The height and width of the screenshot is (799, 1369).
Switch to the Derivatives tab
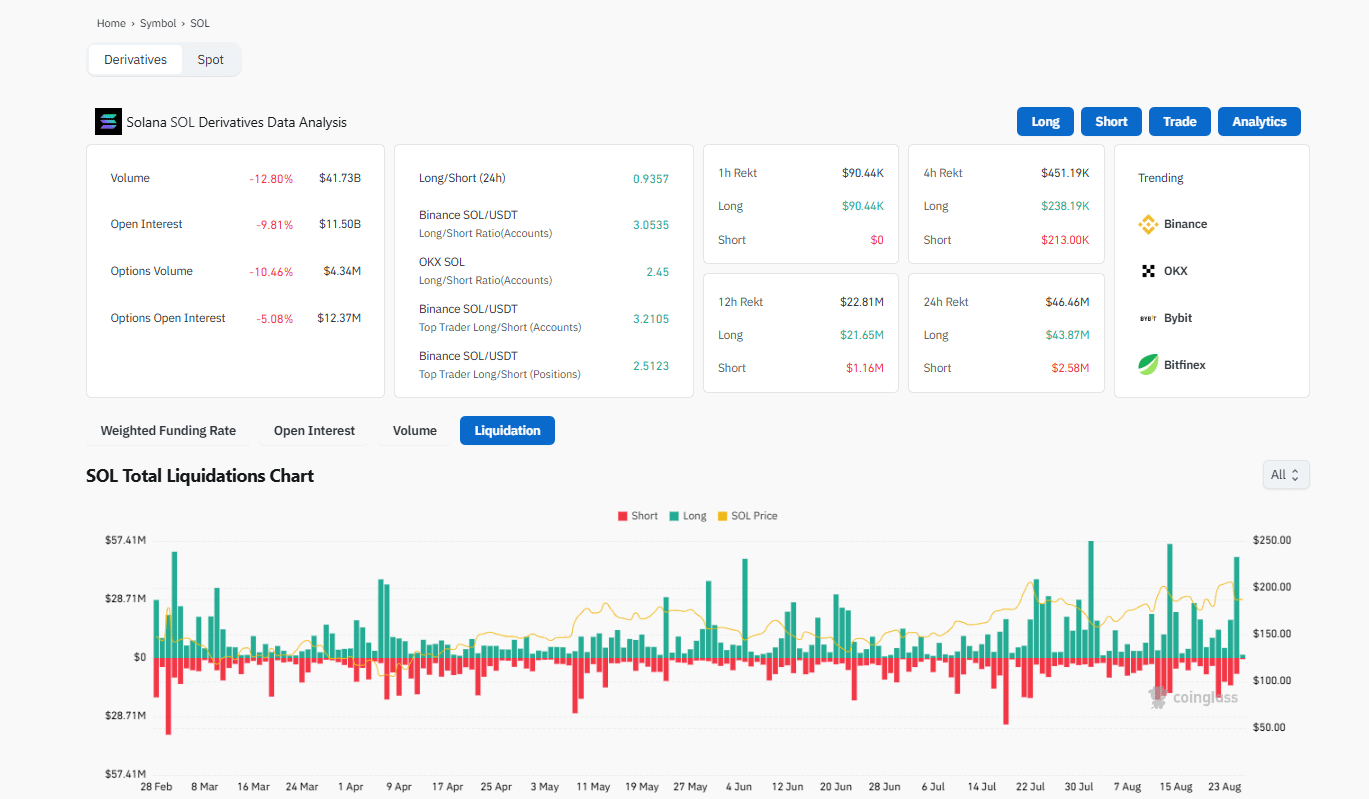point(135,60)
